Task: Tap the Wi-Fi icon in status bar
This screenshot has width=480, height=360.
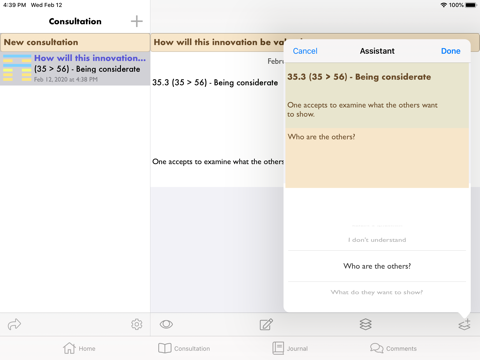Action: click(444, 5)
